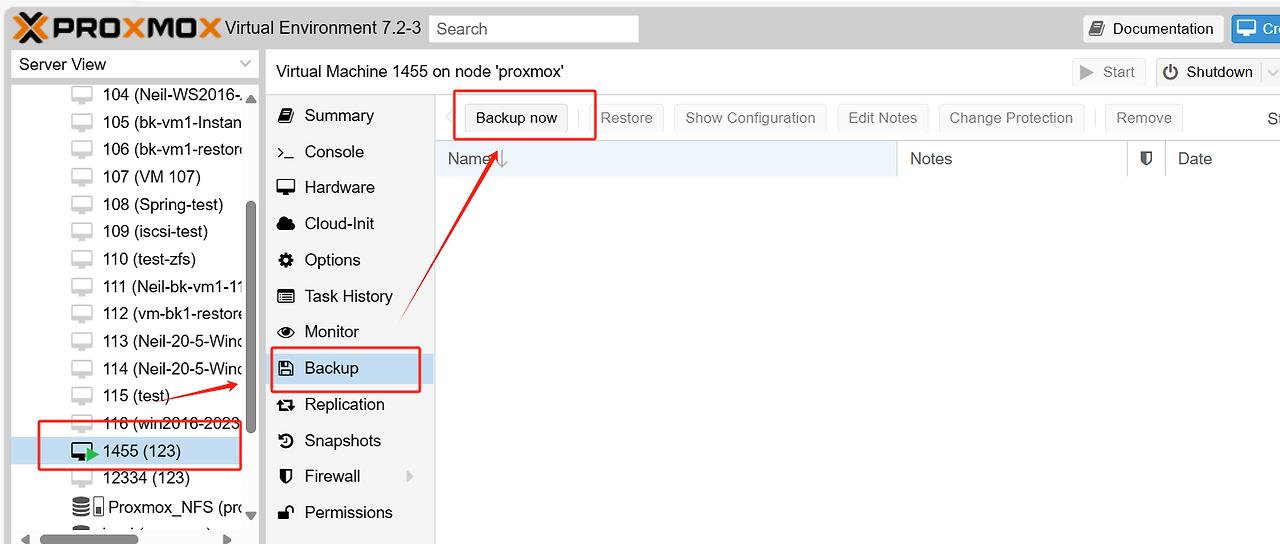Viewport: 1280px width, 544px height.
Task: Click the VM icon for 109 (iscsi-test)
Action: coord(82,231)
